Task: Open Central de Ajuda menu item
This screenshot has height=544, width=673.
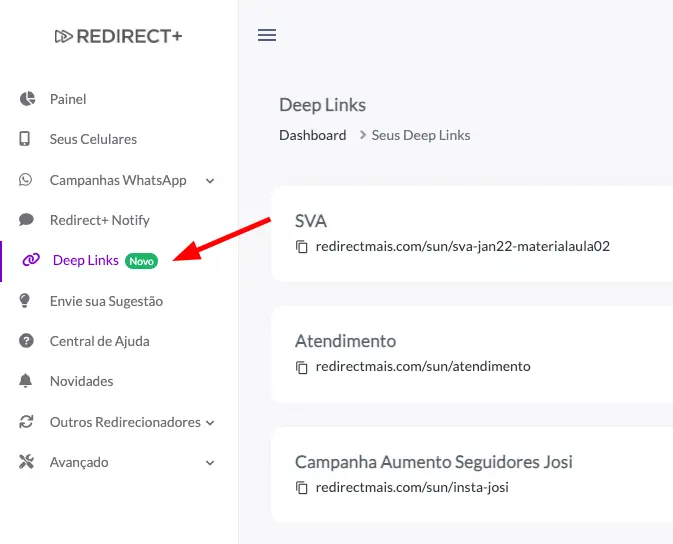Action: coord(100,341)
